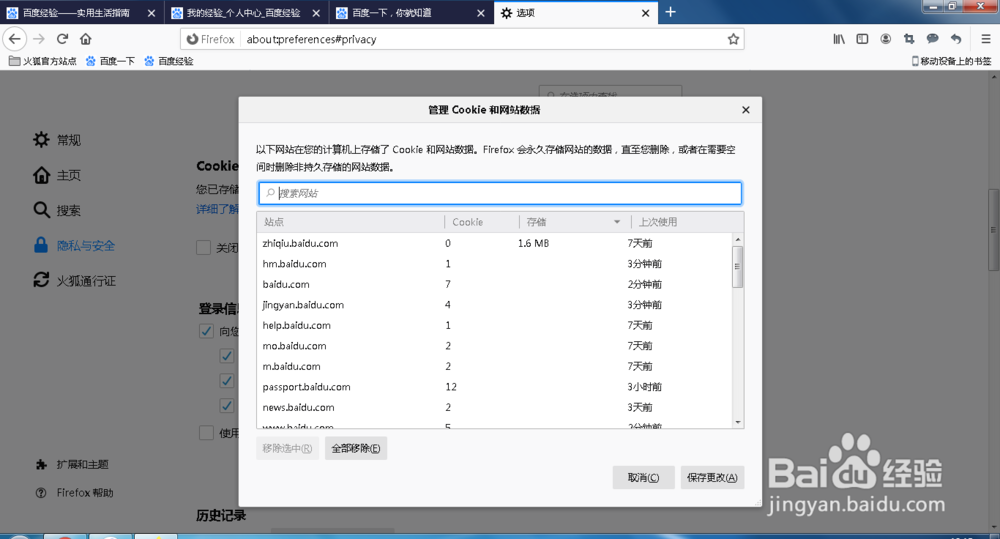Select help.baidu.com row

495,325
